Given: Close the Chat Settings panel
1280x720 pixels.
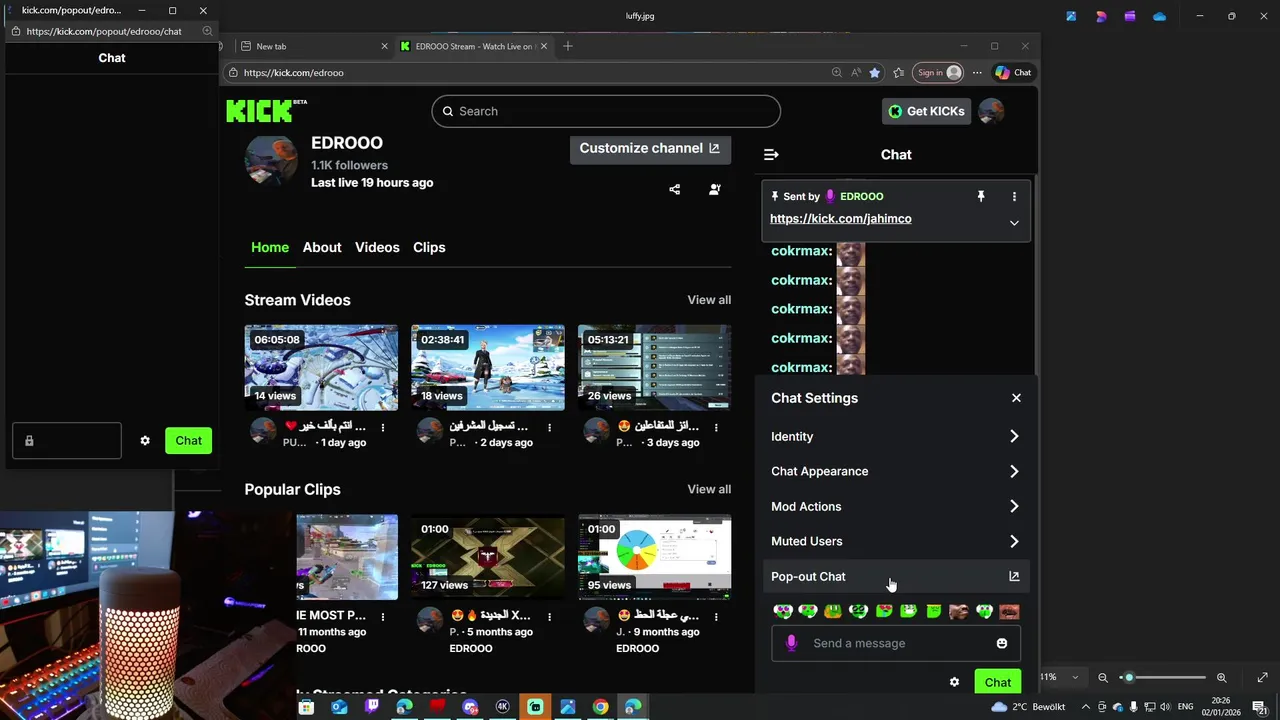Looking at the screenshot, I should (1016, 398).
